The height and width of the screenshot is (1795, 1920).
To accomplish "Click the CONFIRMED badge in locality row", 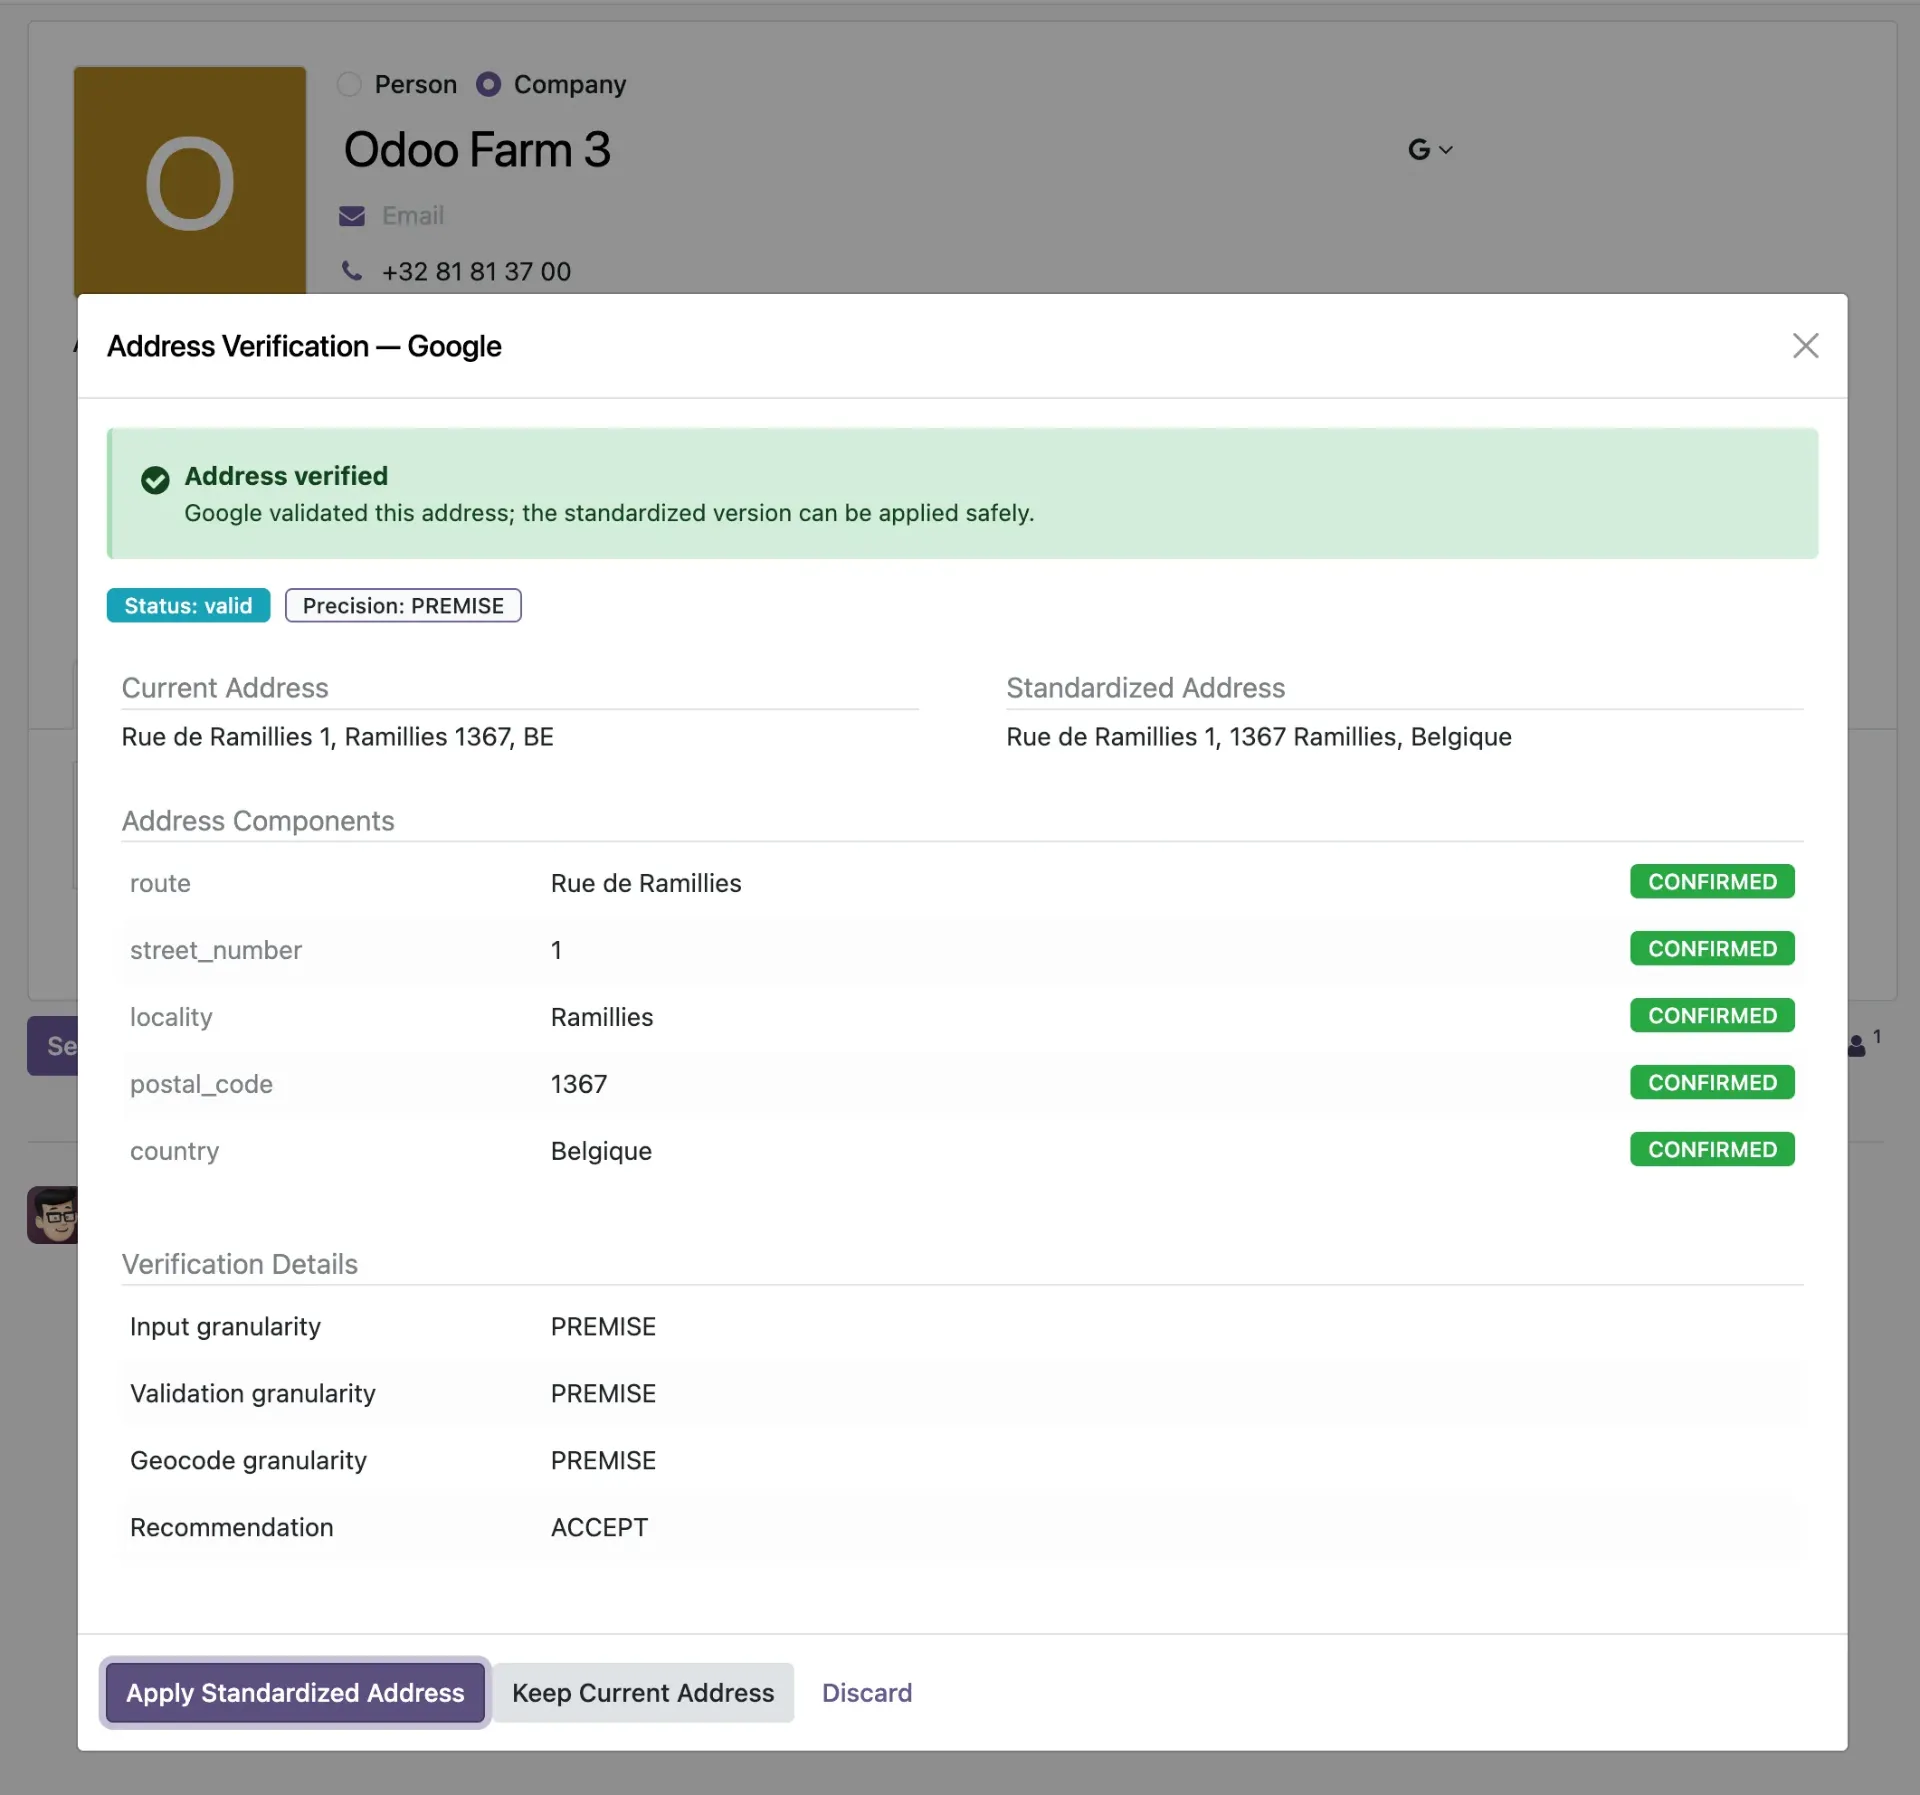I will tap(1712, 1016).
